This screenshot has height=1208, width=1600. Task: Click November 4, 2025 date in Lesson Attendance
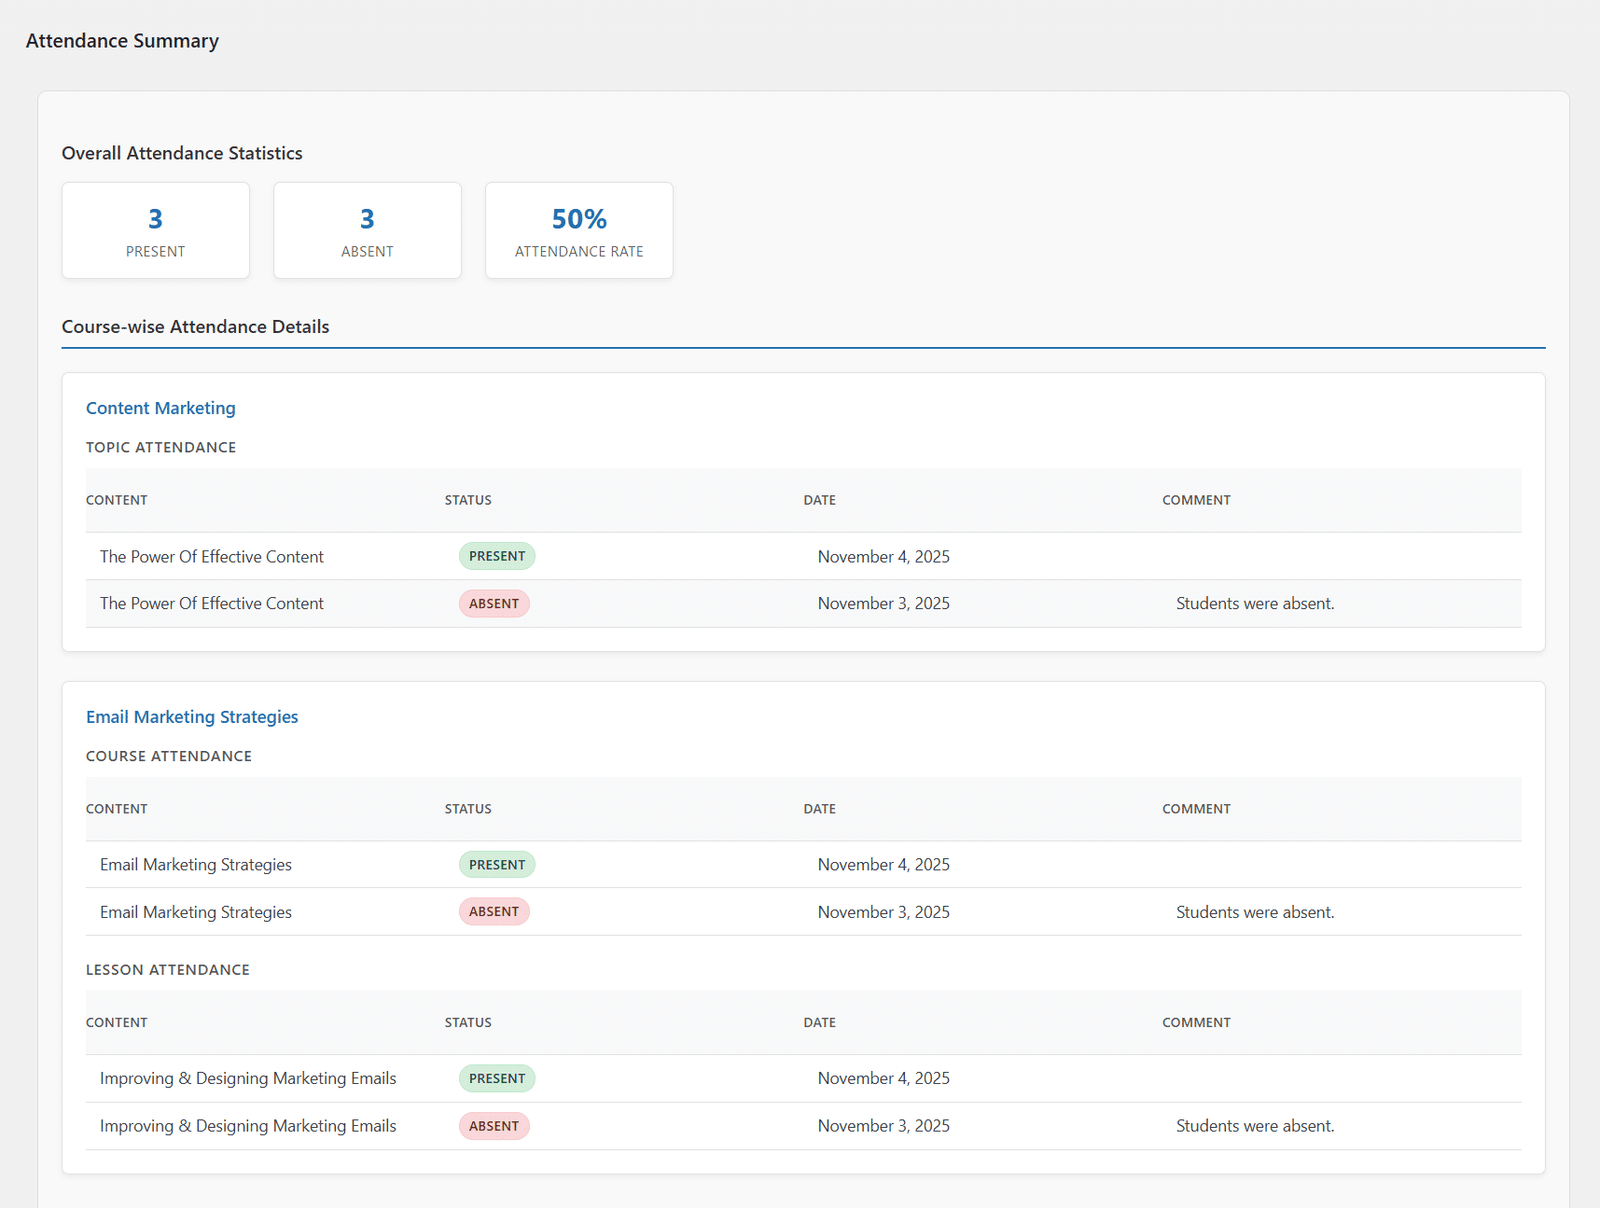pos(884,1079)
